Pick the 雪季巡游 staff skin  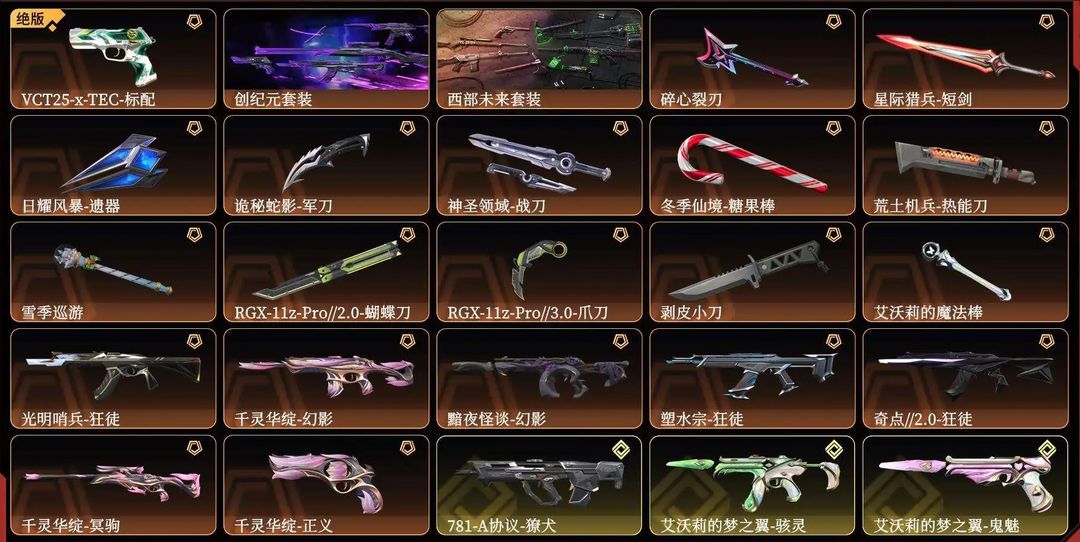113,272
